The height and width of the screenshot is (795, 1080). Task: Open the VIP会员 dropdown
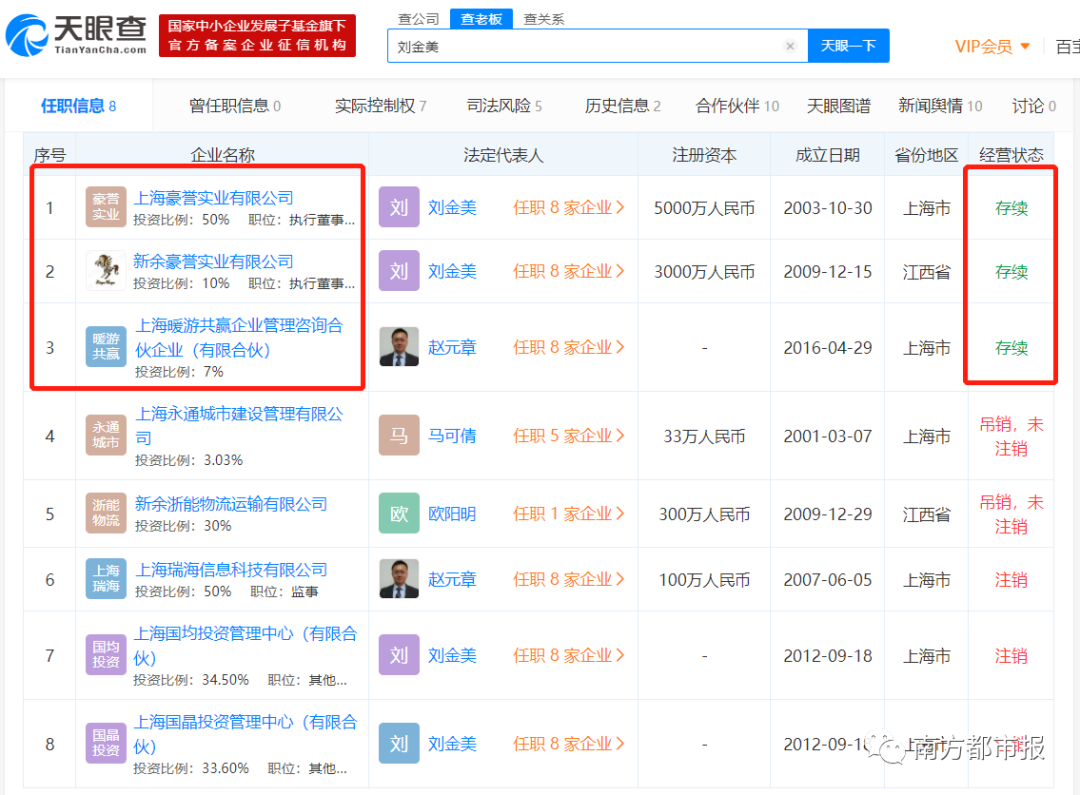click(x=993, y=47)
